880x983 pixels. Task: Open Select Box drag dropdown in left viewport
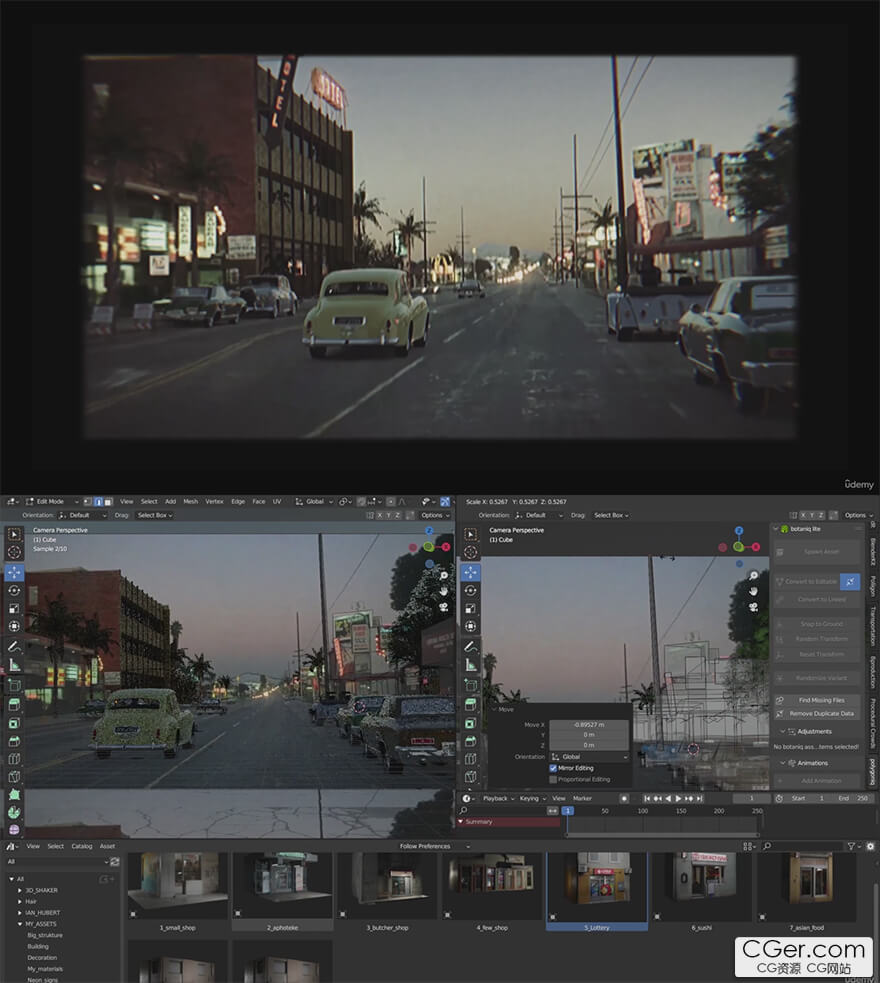coord(154,515)
